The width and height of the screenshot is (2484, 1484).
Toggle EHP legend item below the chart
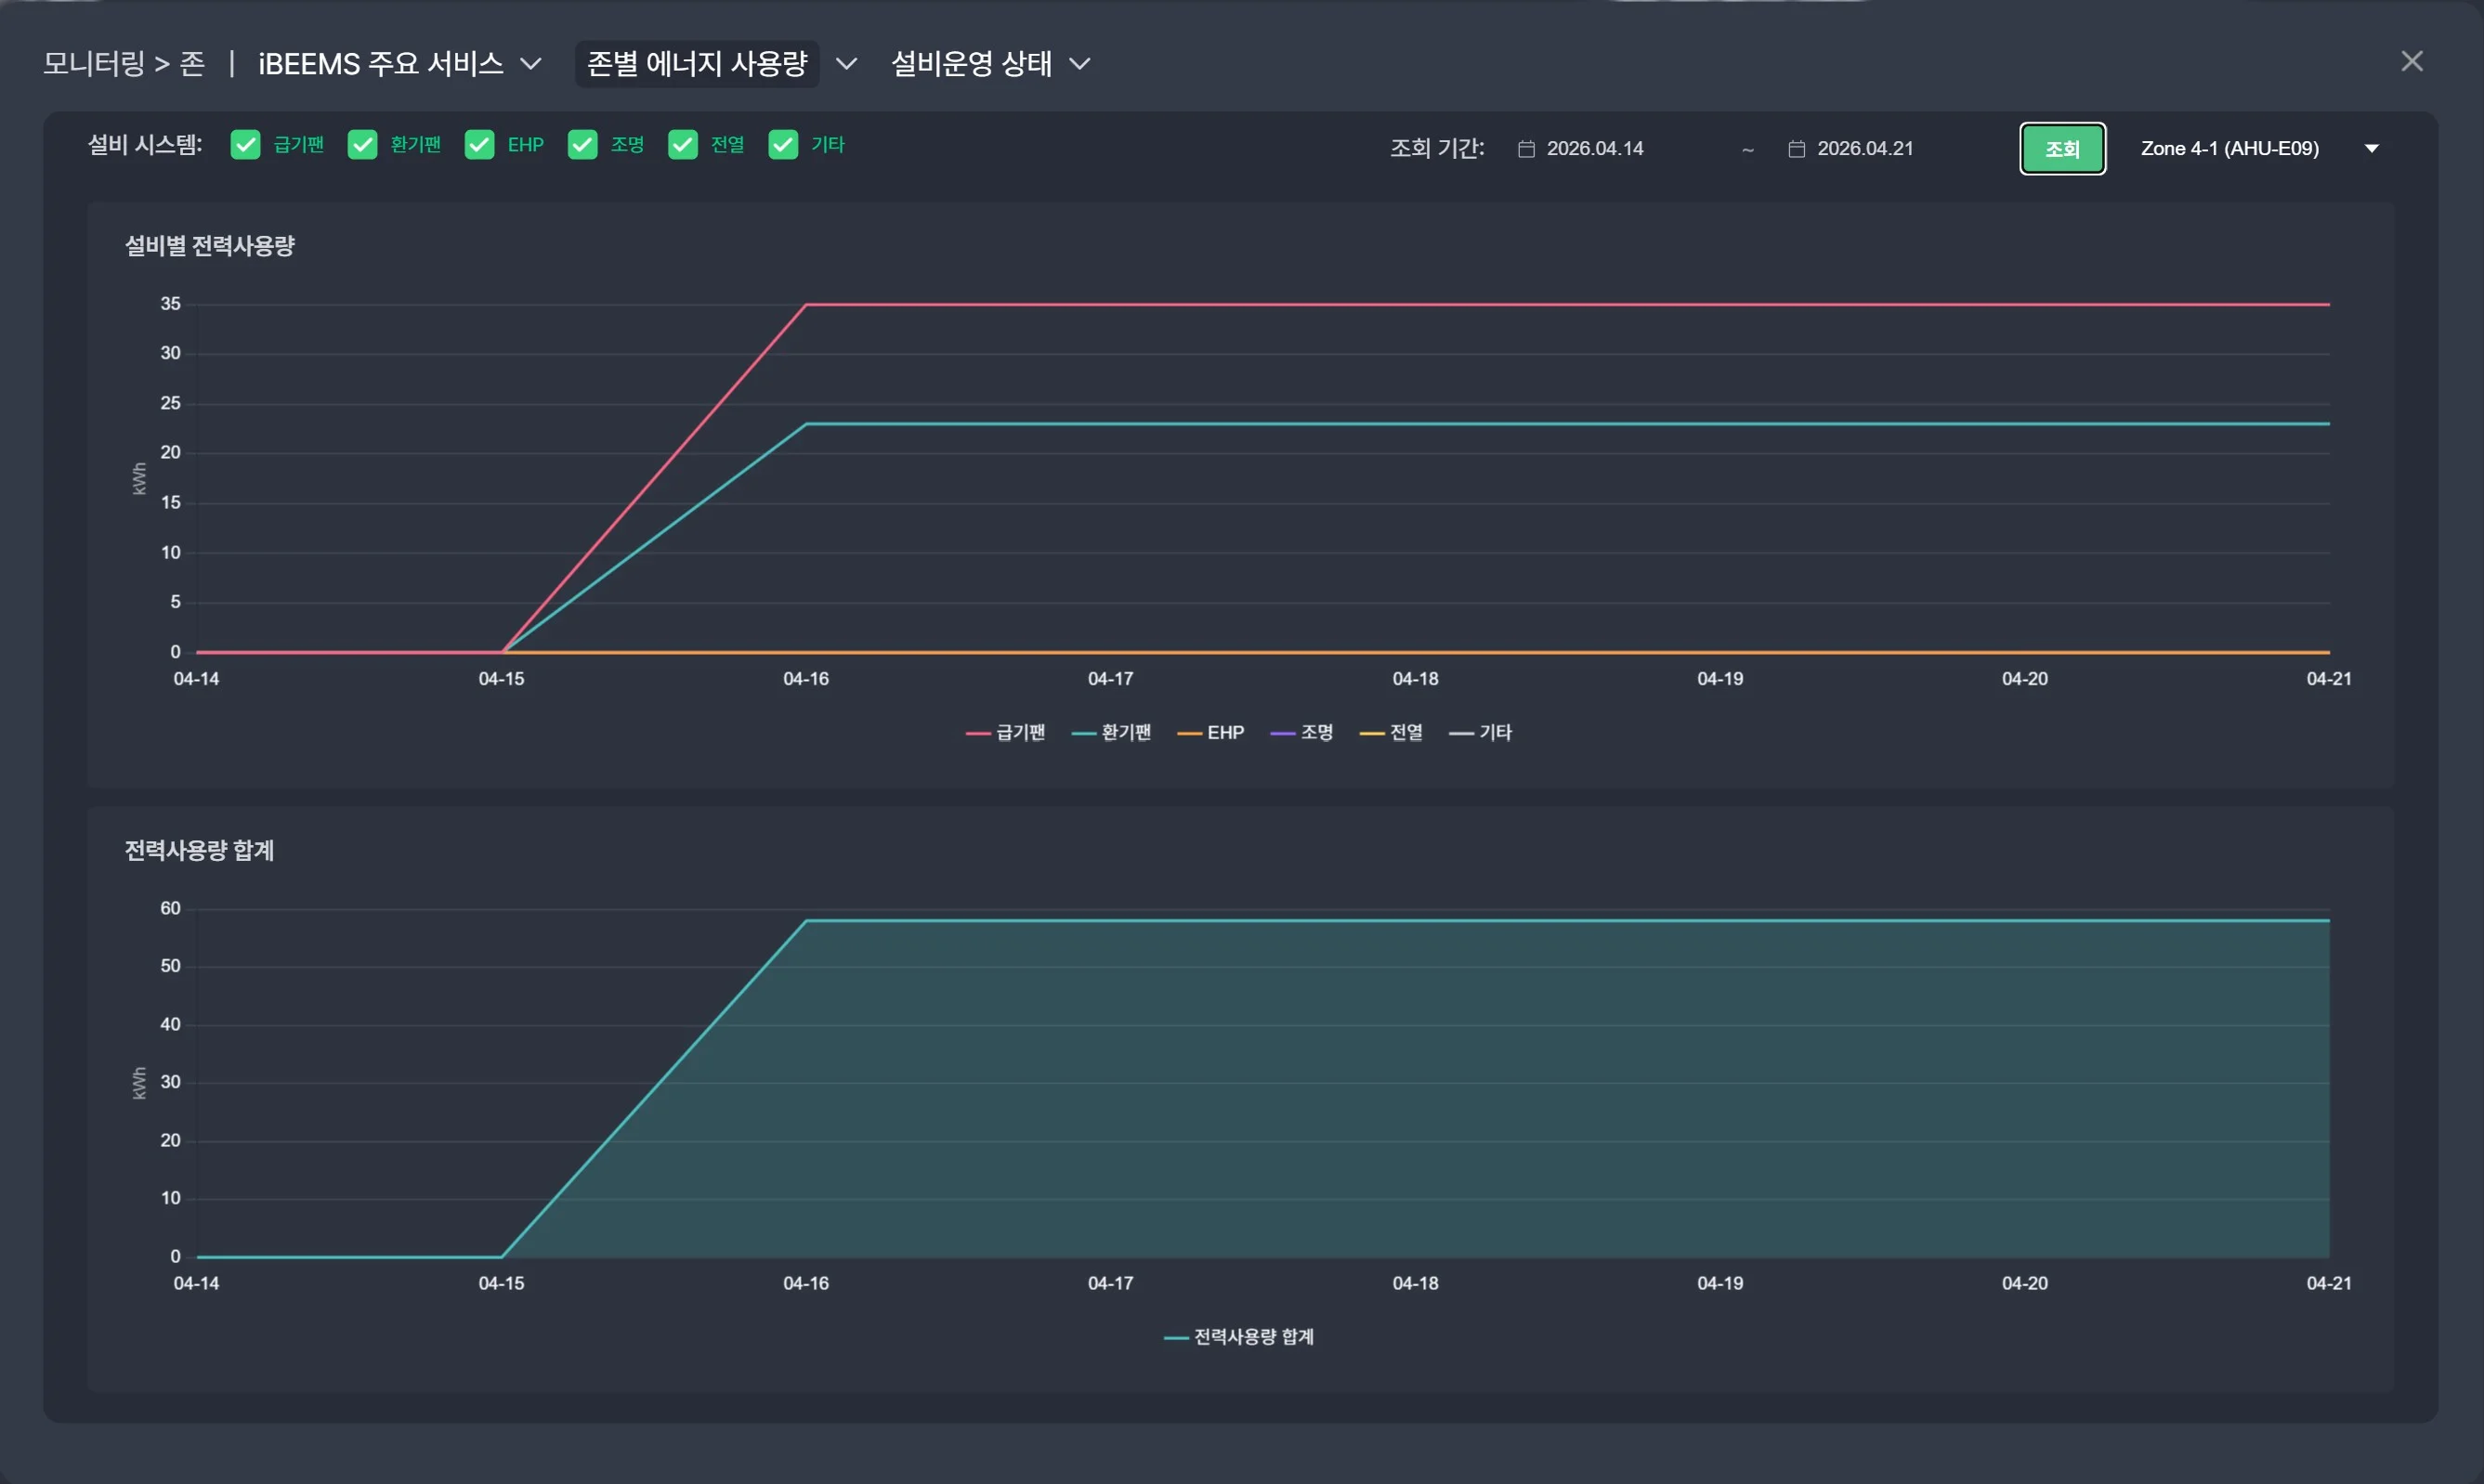[1210, 733]
